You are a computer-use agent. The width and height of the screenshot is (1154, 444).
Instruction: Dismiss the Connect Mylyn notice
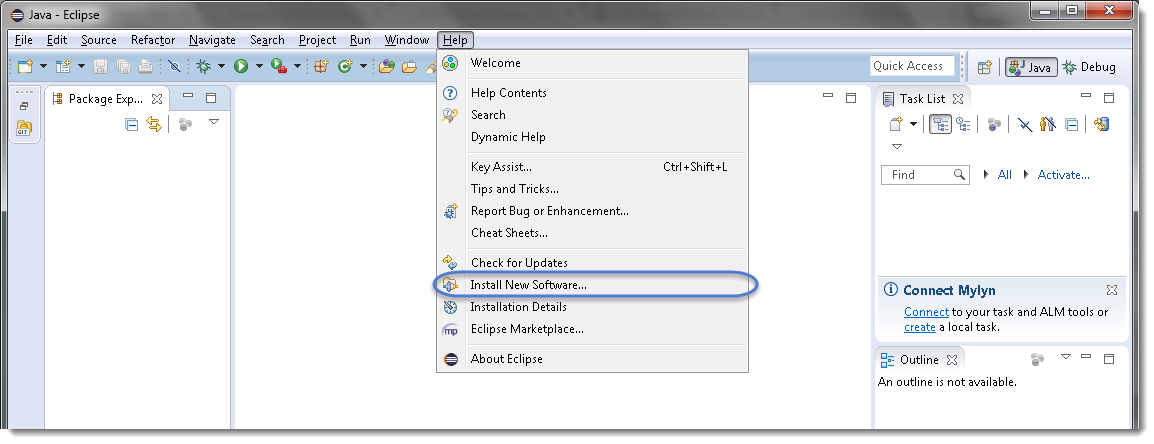[x=1111, y=290]
